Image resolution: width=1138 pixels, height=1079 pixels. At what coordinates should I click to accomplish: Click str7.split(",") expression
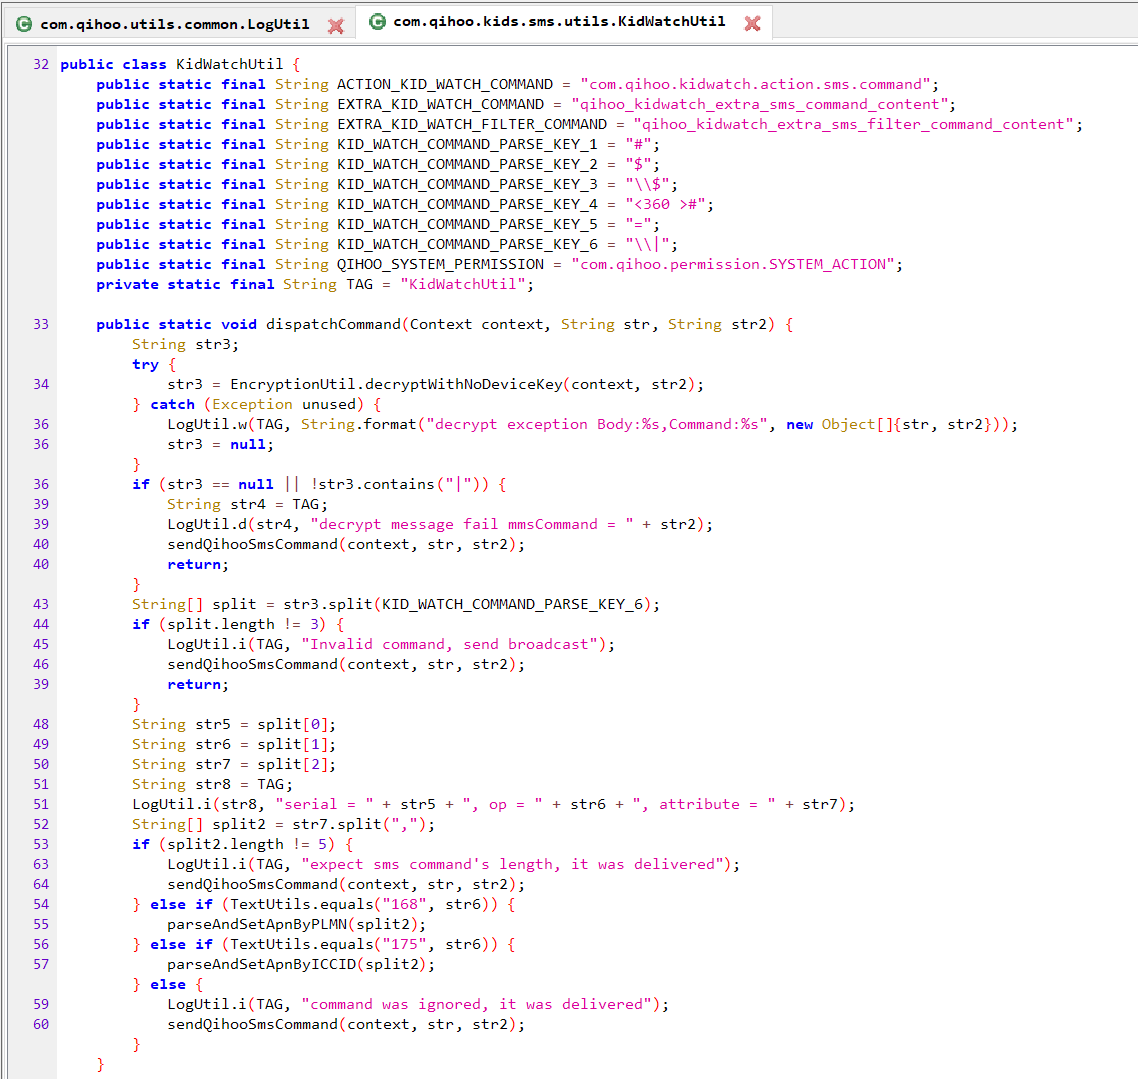click(x=359, y=824)
